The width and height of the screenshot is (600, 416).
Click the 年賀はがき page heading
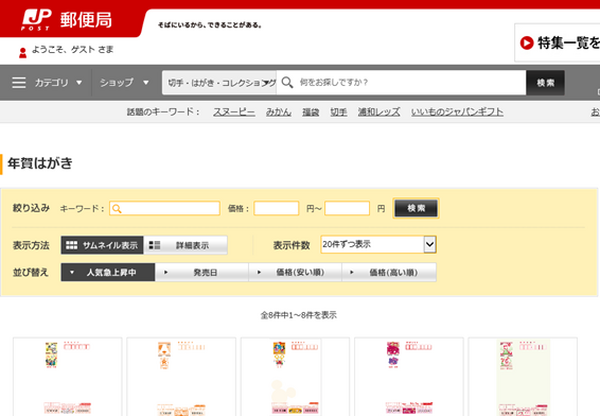40,163
